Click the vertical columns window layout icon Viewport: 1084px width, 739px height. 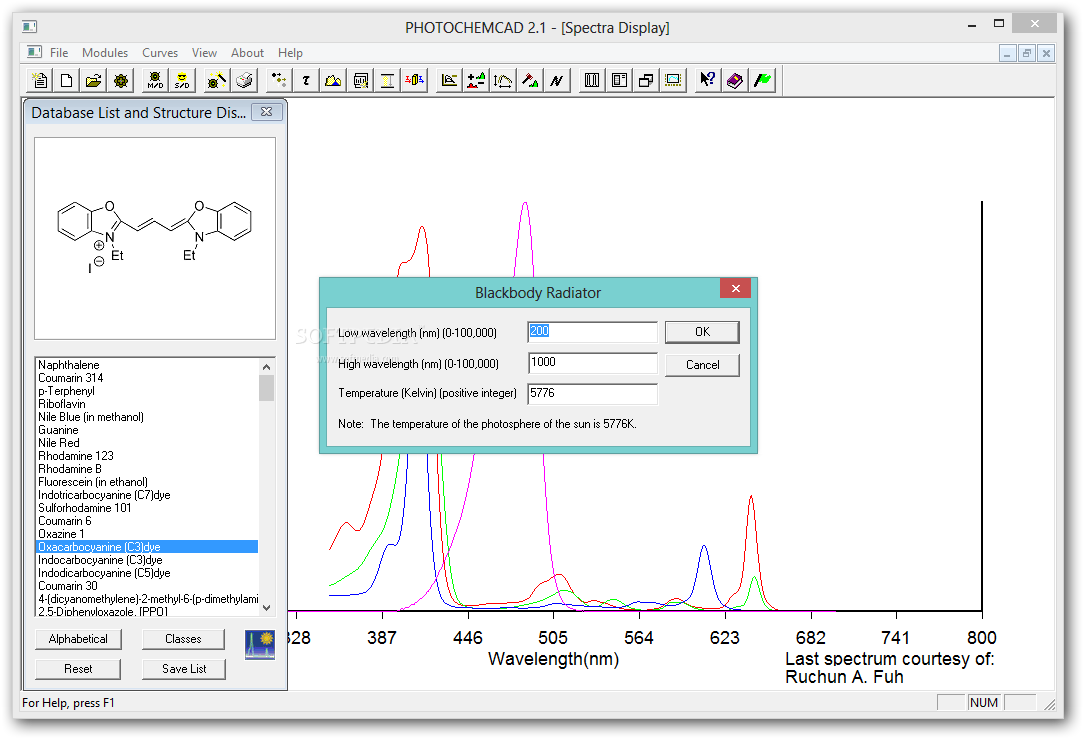[592, 80]
